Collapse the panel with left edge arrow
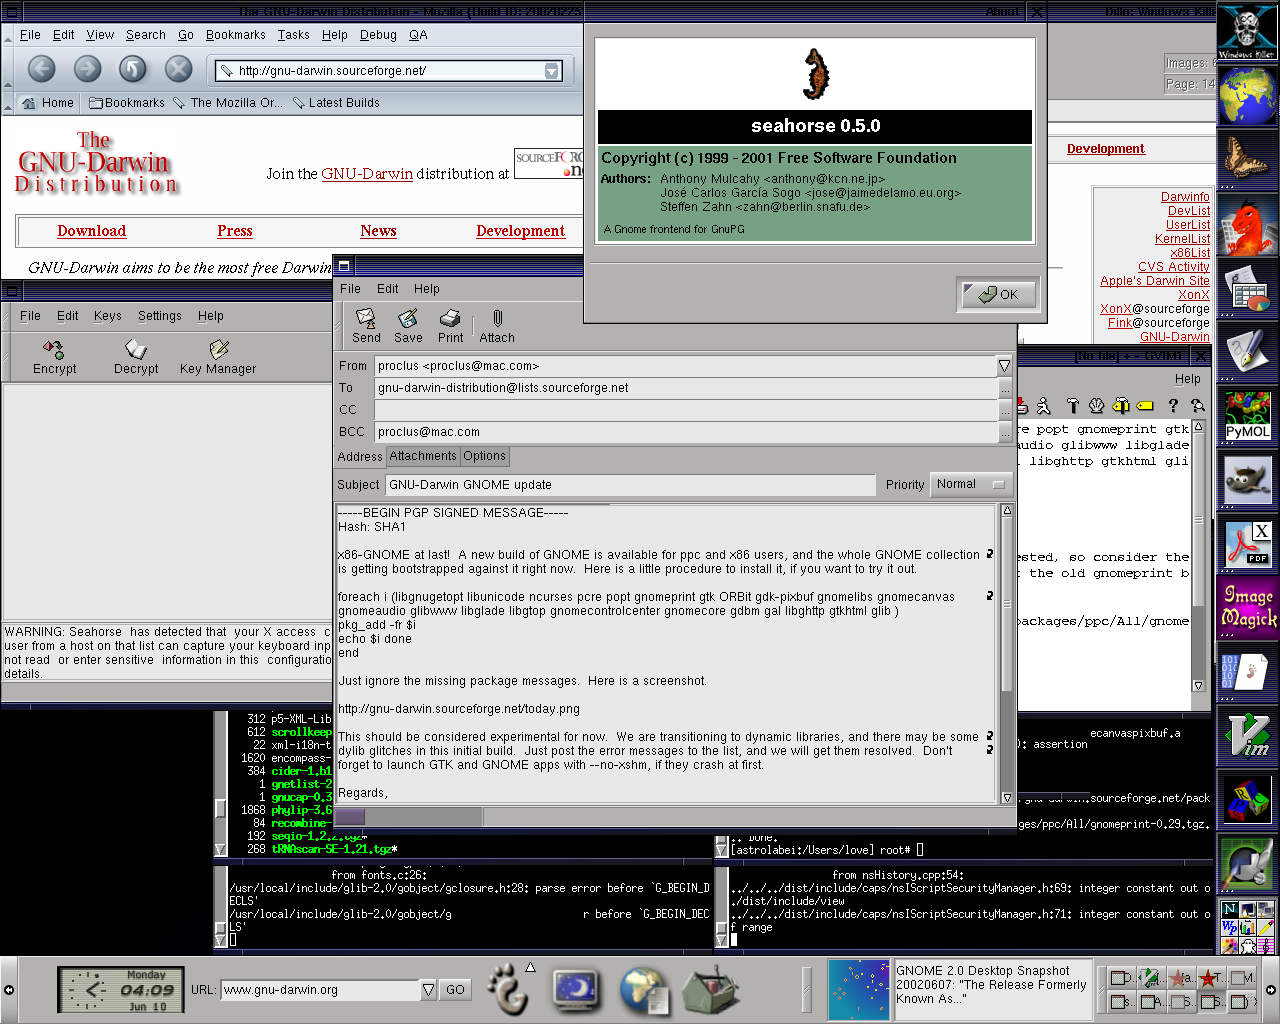 (x=8, y=990)
